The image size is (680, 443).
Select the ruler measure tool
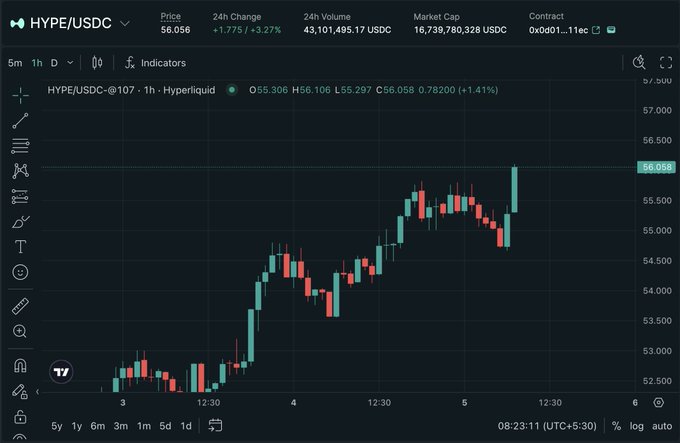coord(20,306)
